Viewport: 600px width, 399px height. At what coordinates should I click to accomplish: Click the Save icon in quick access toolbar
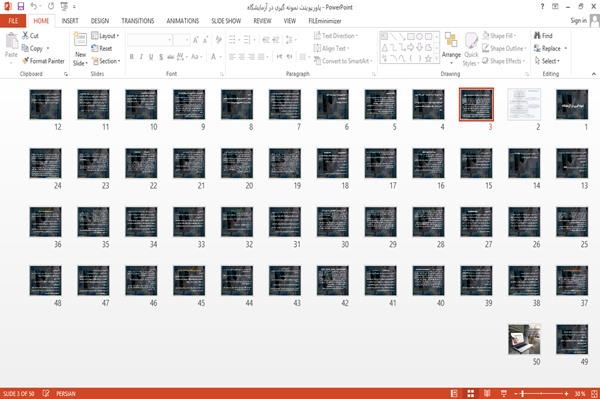pos(21,6)
